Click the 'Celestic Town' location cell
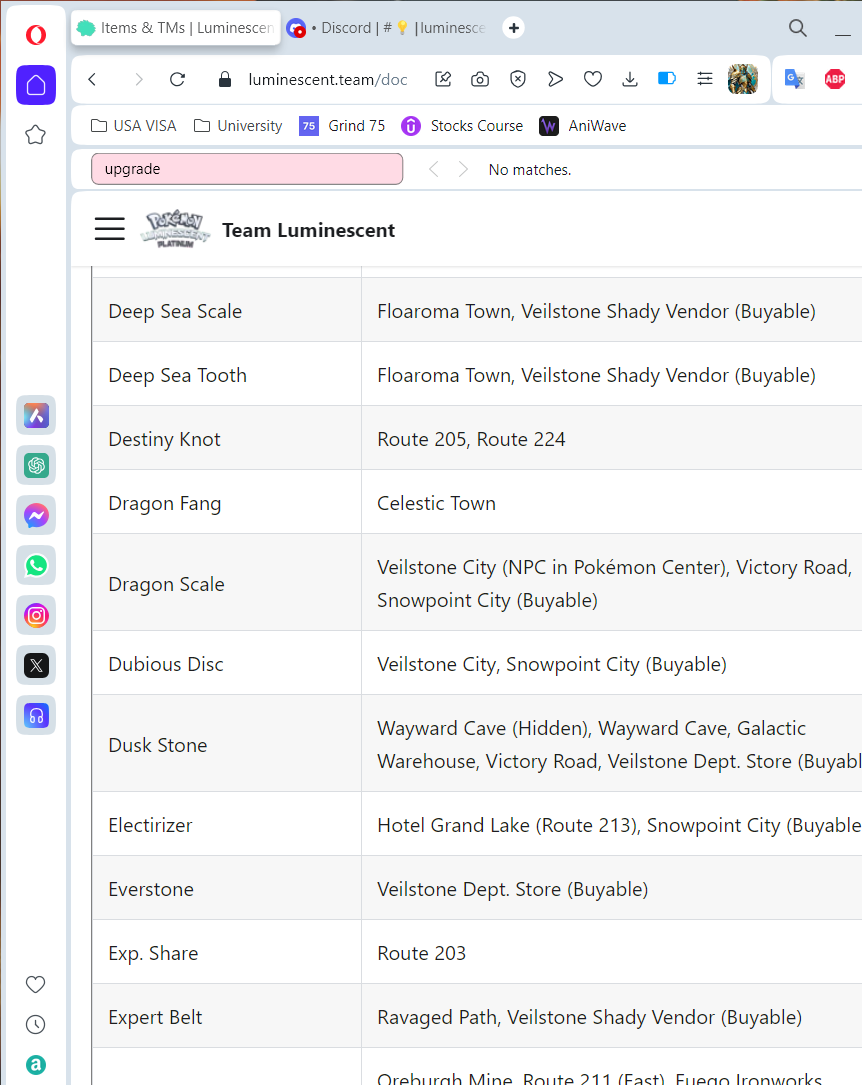The image size is (862, 1085). pos(612,502)
